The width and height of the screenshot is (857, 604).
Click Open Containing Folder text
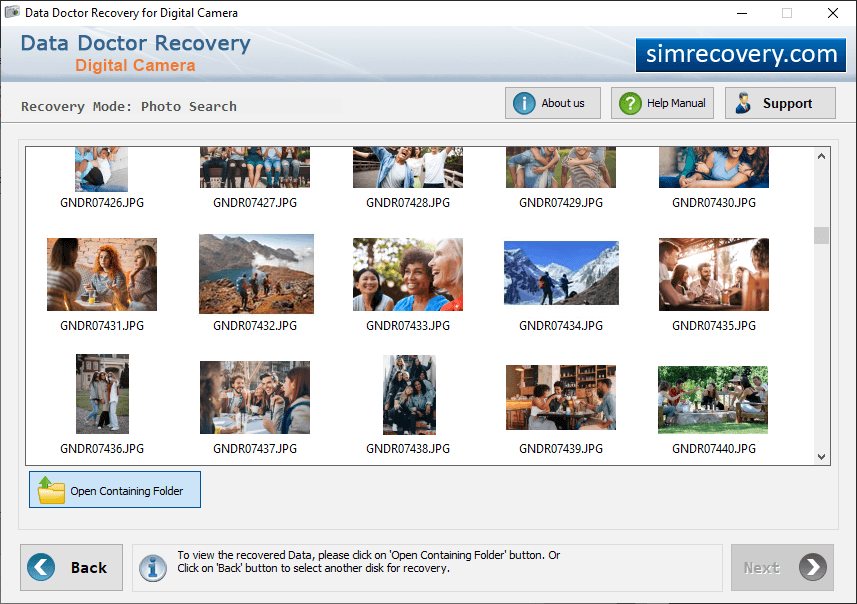[x=127, y=491]
